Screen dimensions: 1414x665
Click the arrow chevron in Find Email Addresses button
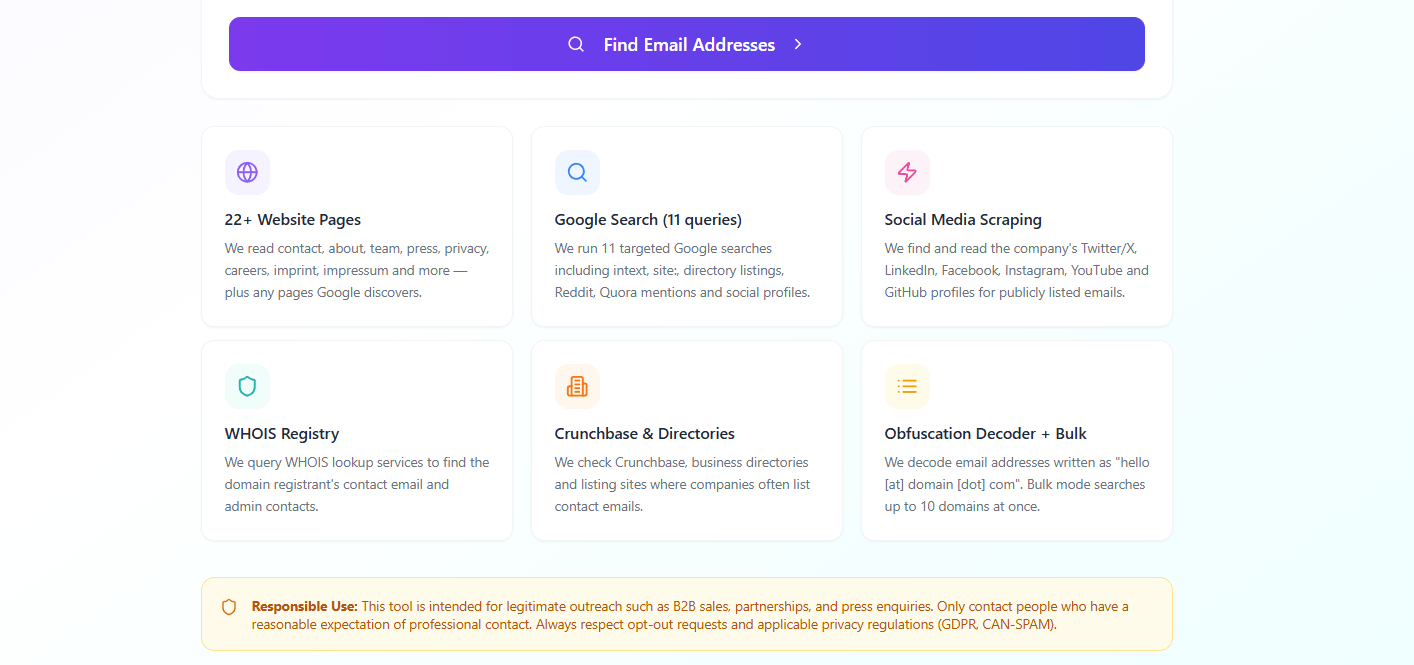point(797,44)
